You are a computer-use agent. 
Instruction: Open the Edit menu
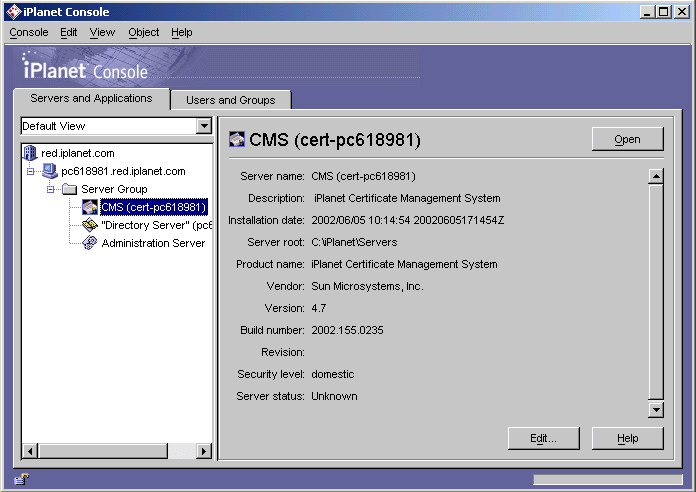(68, 32)
